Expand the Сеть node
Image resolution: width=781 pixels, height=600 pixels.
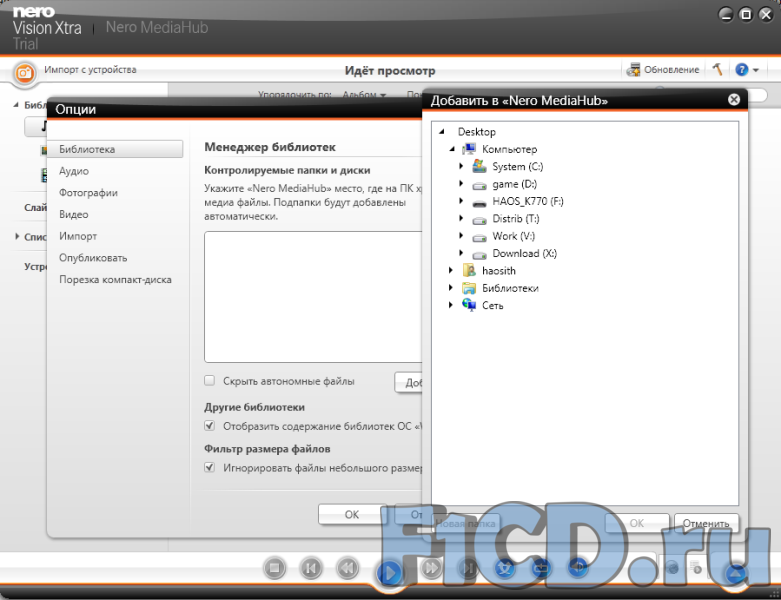(451, 305)
